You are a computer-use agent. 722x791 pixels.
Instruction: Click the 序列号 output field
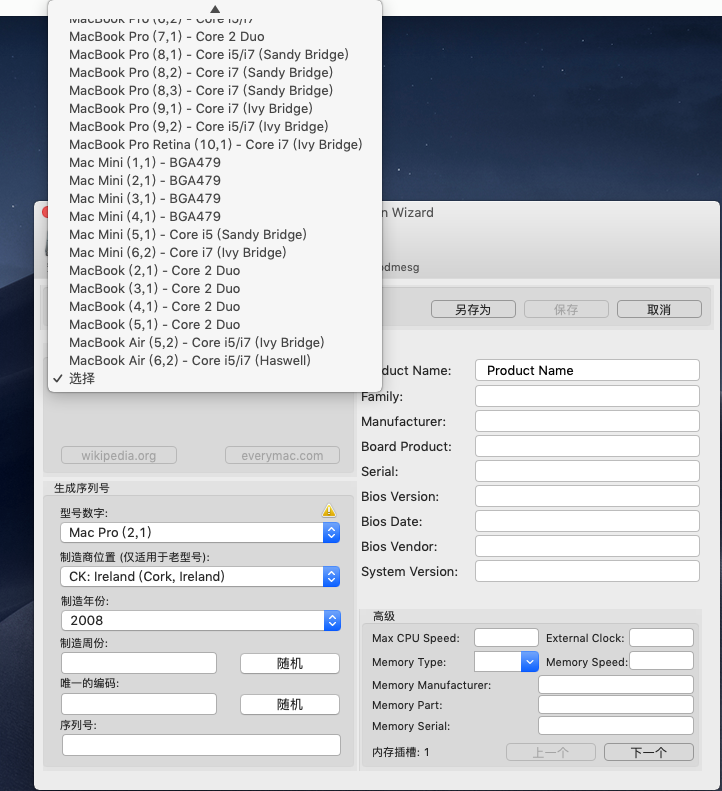coord(201,745)
